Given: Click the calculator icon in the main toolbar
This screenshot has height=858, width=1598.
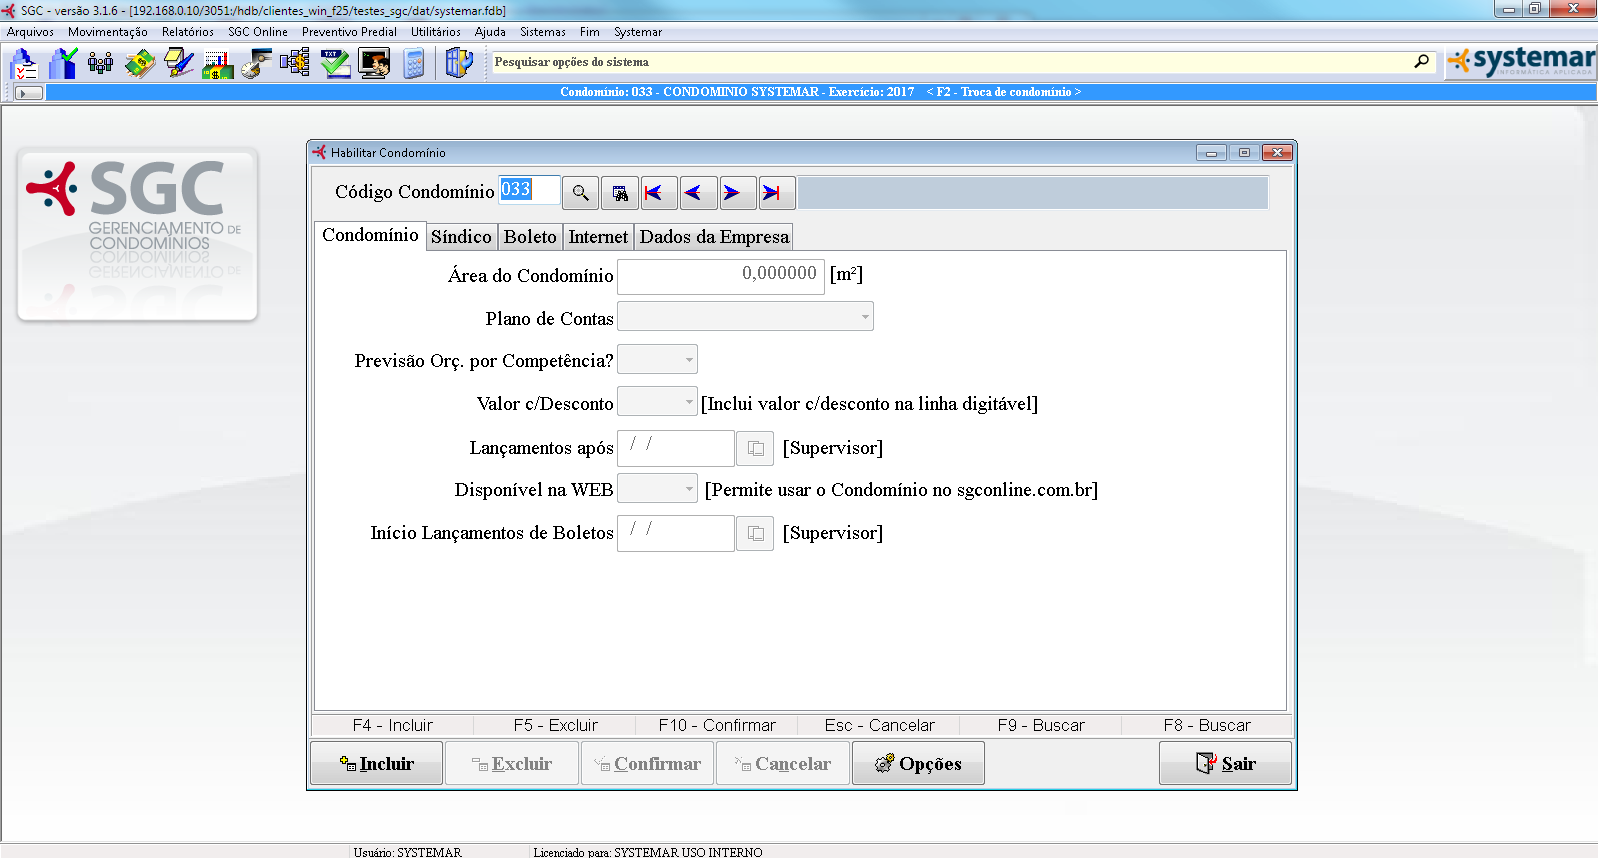Looking at the screenshot, I should [414, 64].
